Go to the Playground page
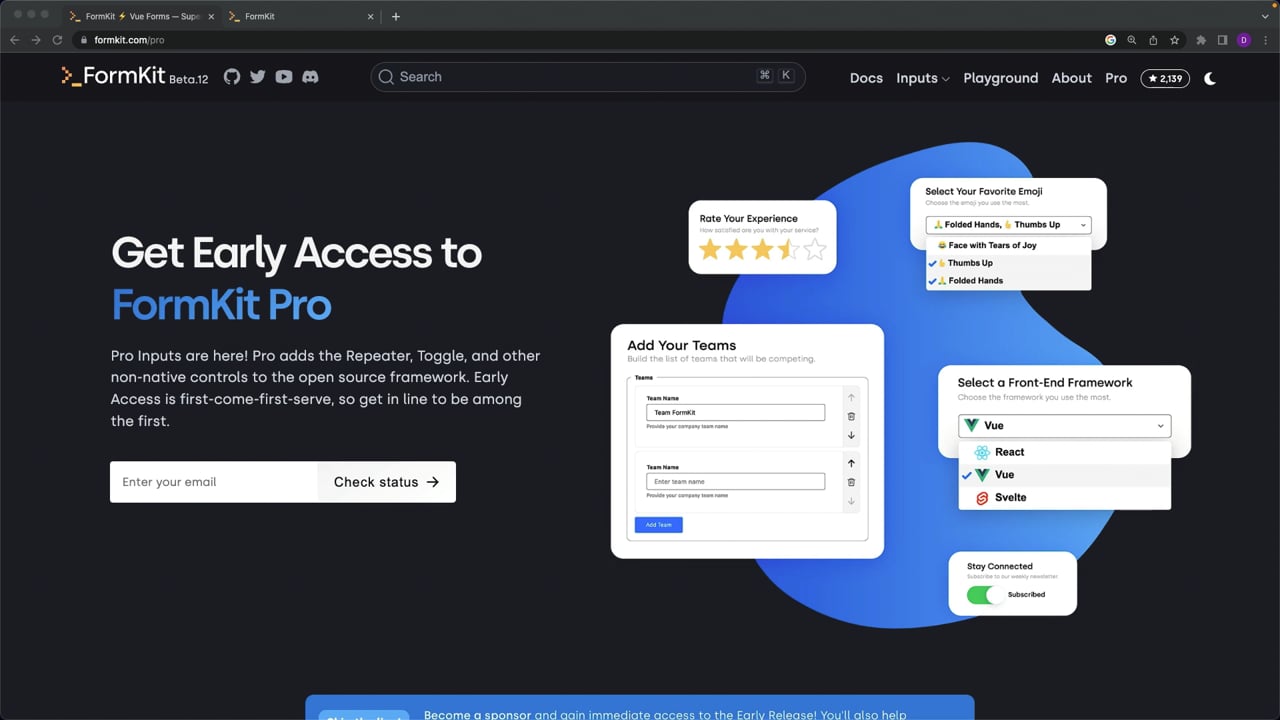 [x=1001, y=78]
